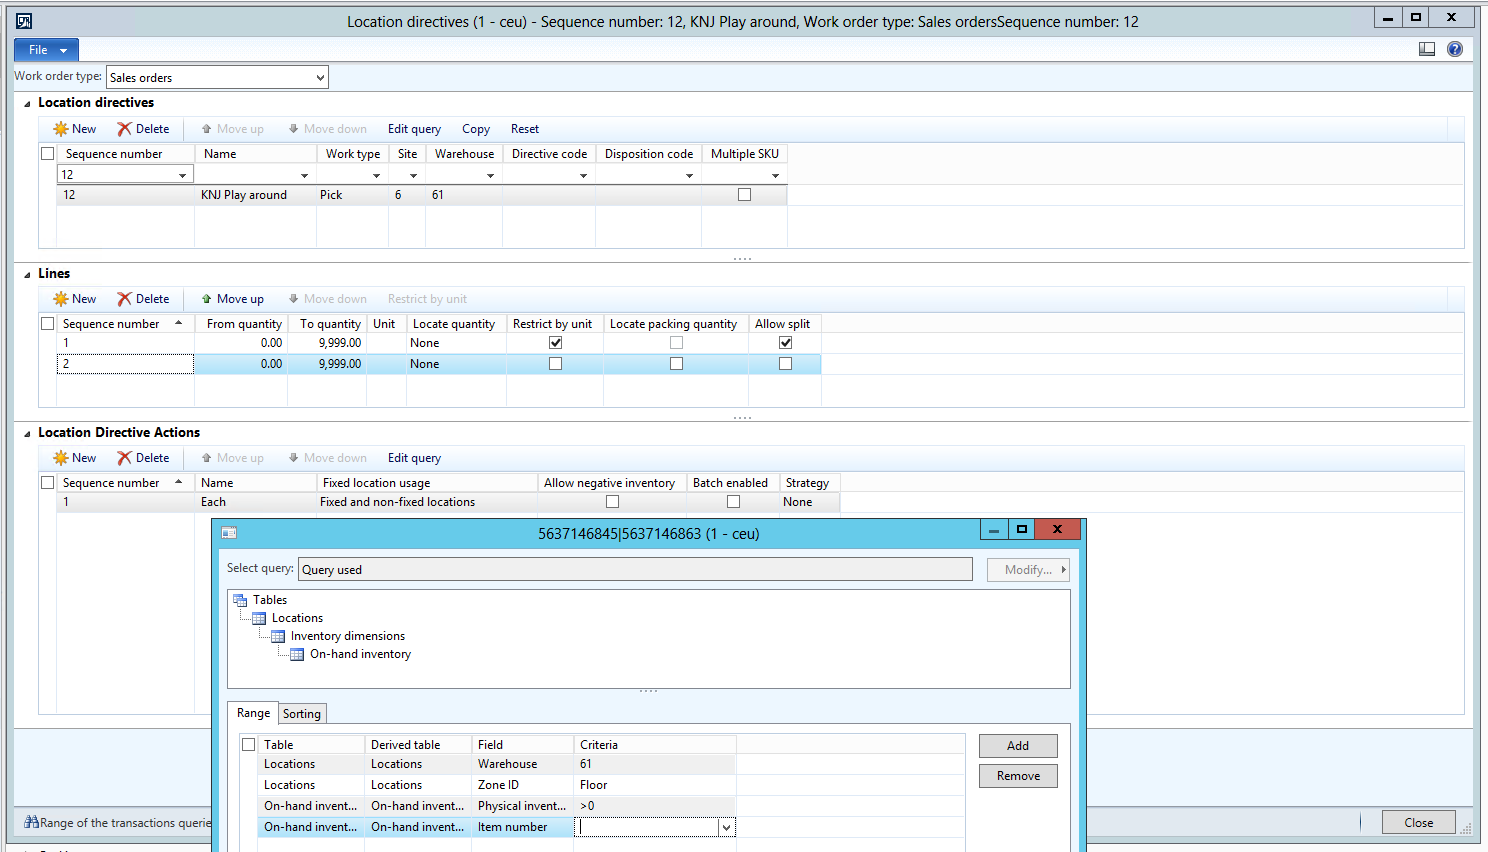The height and width of the screenshot is (852, 1488).
Task: Click New icon in Location Directive Actions toolbar
Action: (x=62, y=458)
